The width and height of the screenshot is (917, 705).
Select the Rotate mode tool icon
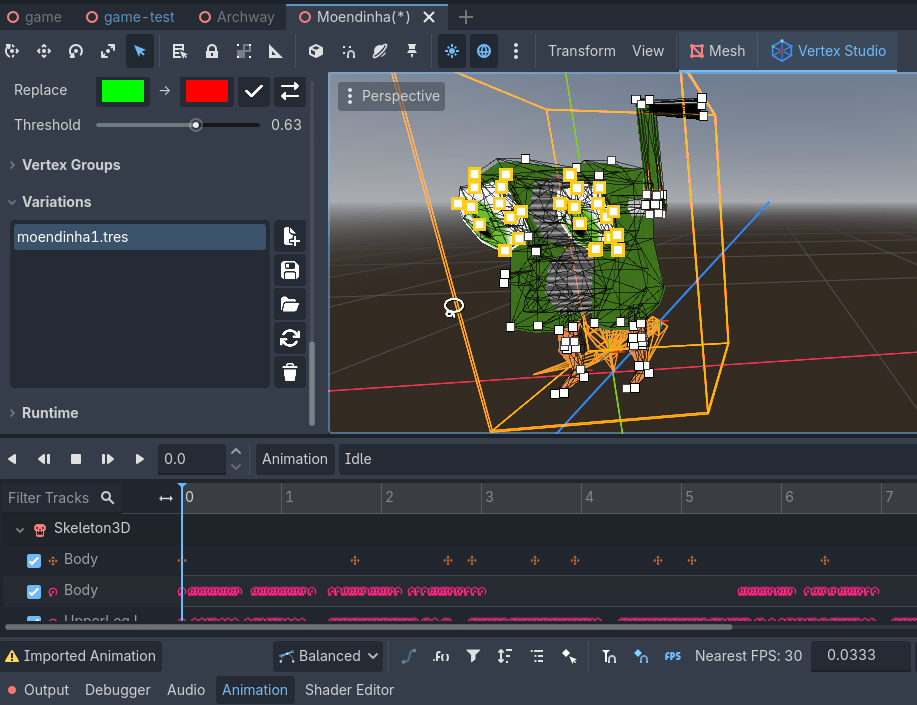click(x=76, y=51)
